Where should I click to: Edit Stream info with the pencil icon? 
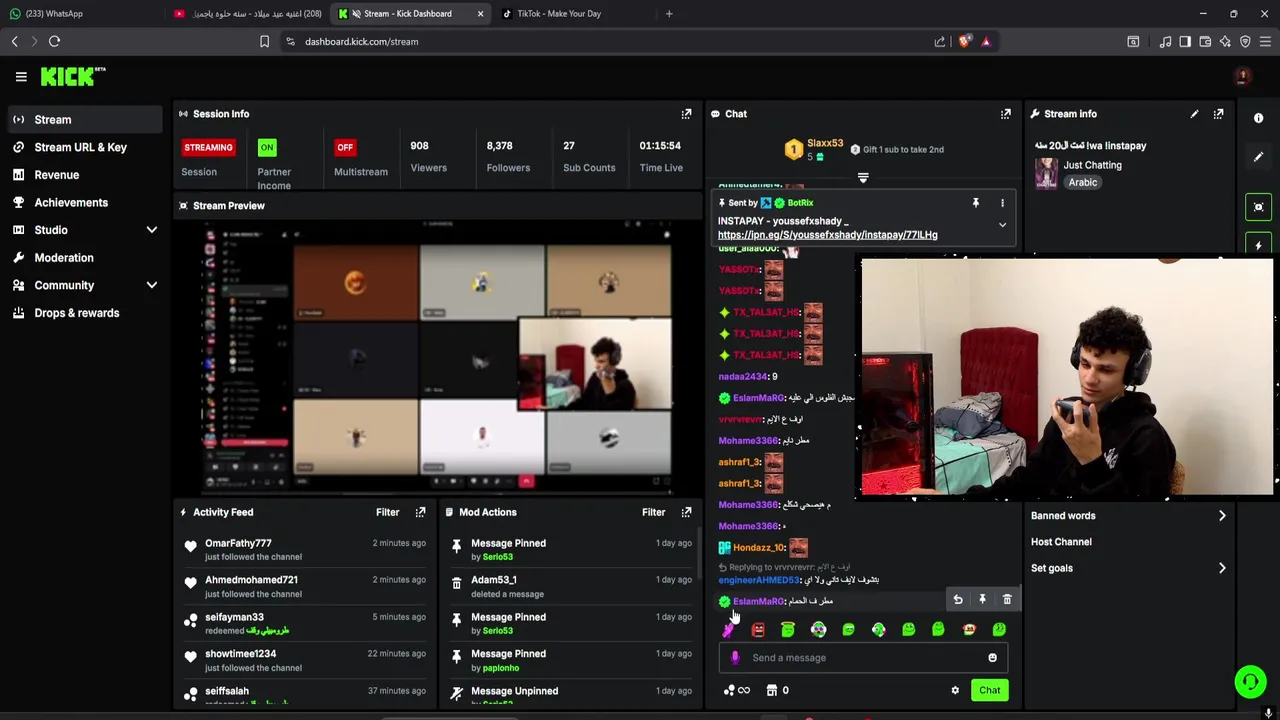point(1194,114)
